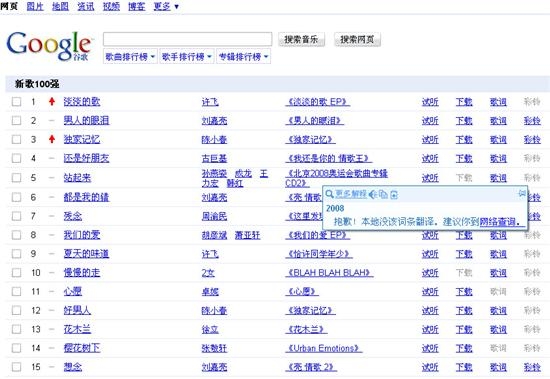Image resolution: width=550 pixels, height=379 pixels.
Task: Check the box for song 13 花木兰
Action: [16, 329]
